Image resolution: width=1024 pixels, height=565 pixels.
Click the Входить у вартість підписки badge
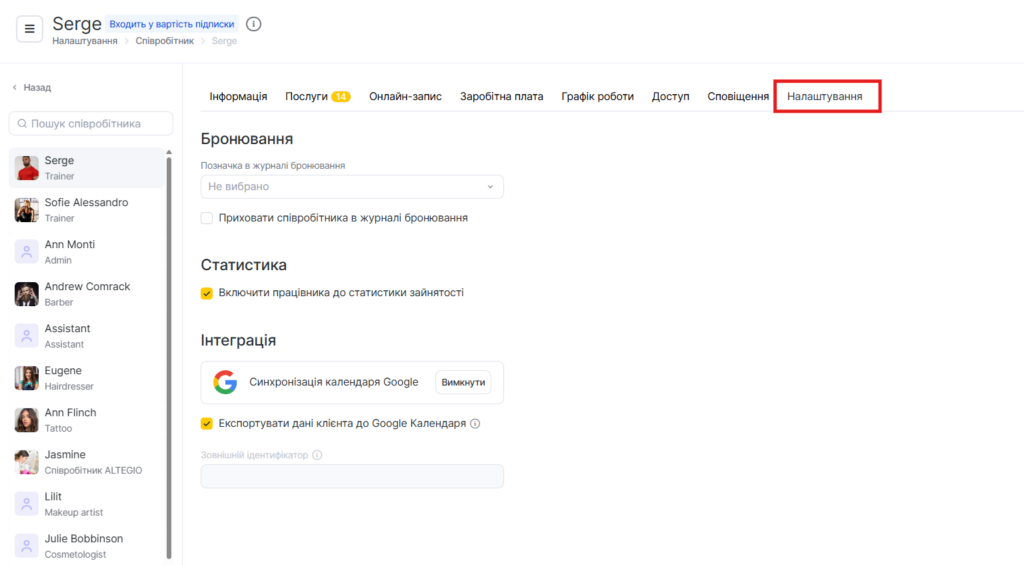172,24
